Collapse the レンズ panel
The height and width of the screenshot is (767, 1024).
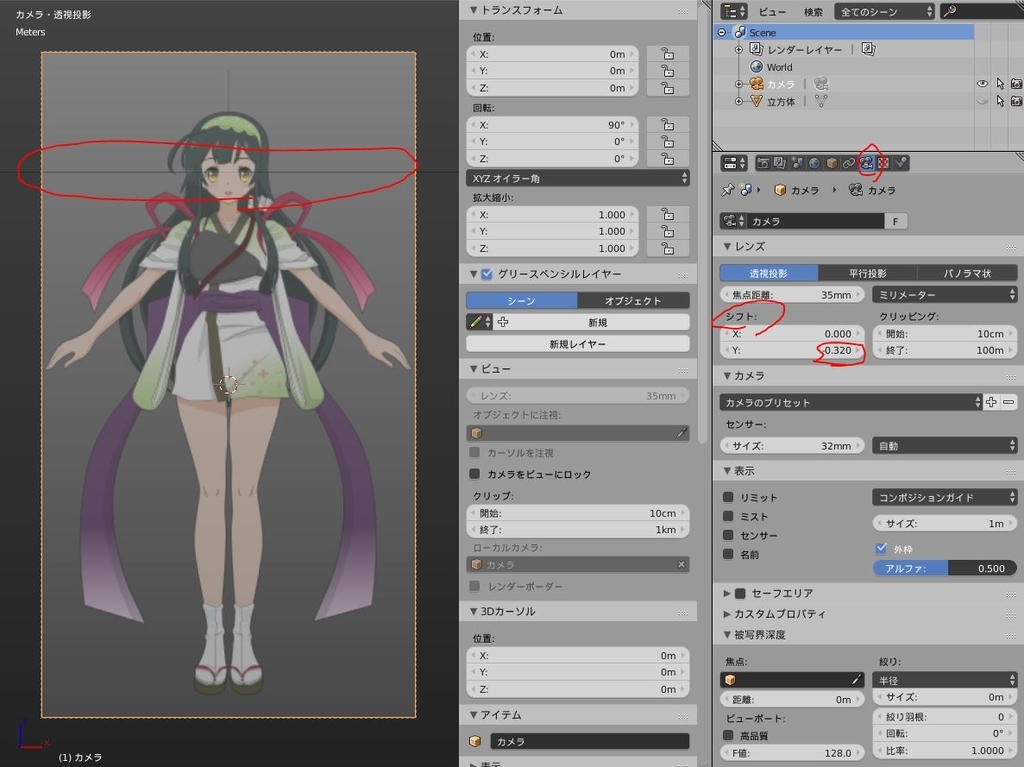click(726, 246)
